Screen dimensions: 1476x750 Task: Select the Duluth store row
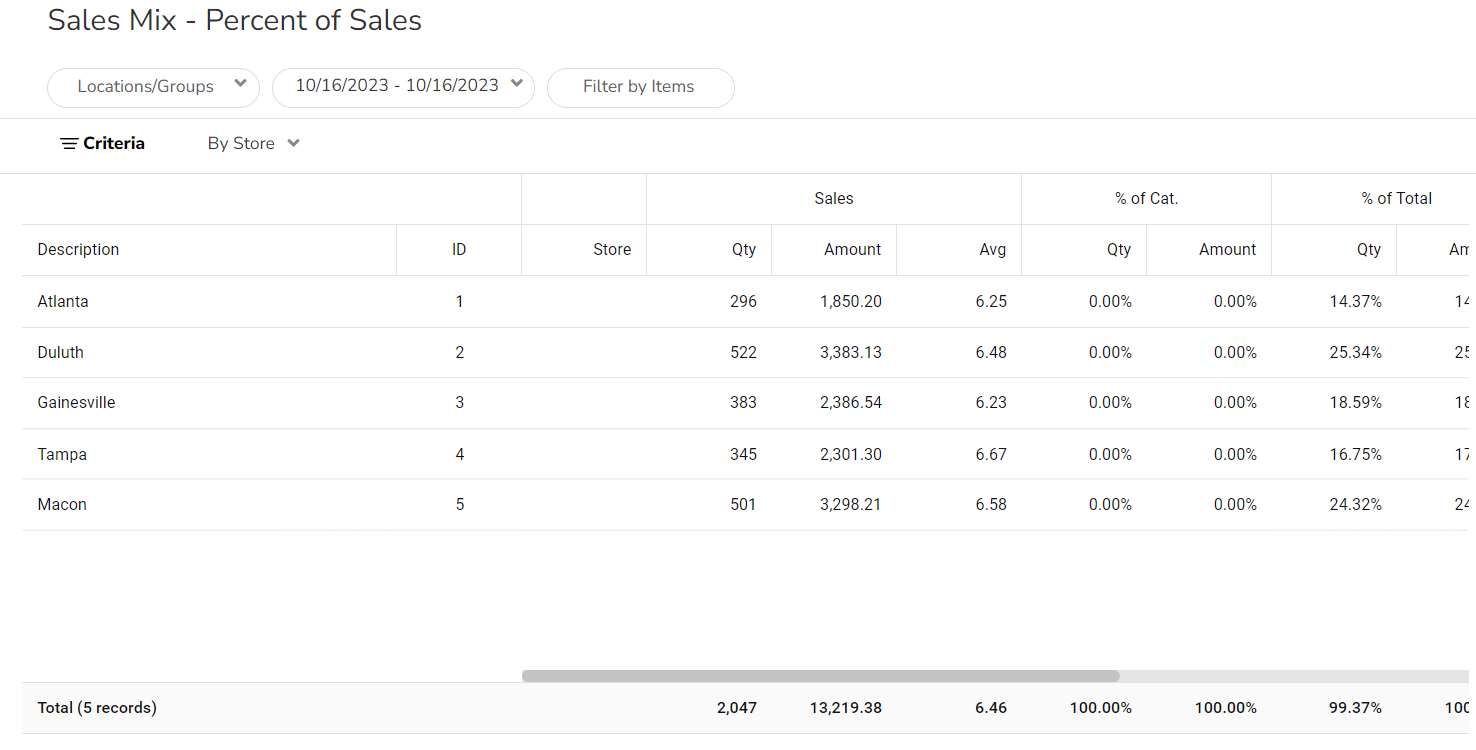(x=61, y=353)
